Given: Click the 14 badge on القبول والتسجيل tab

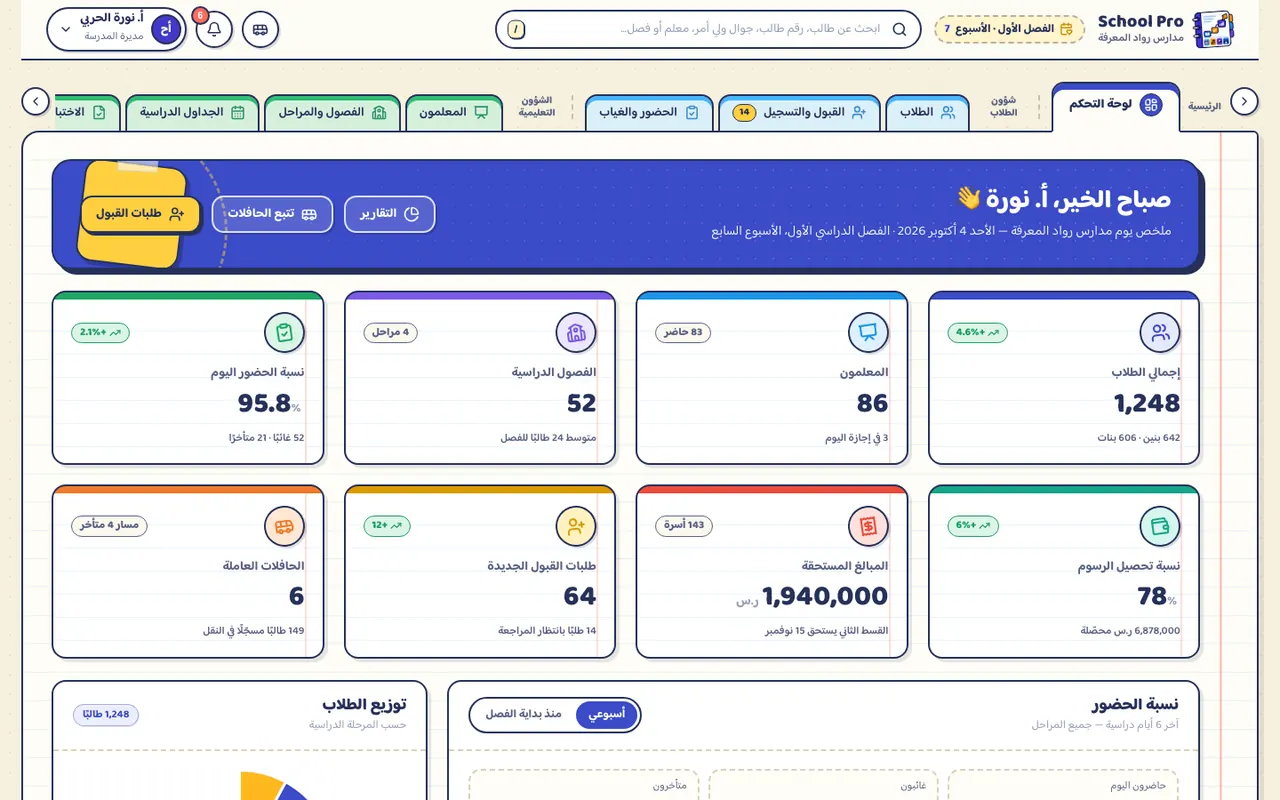Looking at the screenshot, I should [744, 113].
